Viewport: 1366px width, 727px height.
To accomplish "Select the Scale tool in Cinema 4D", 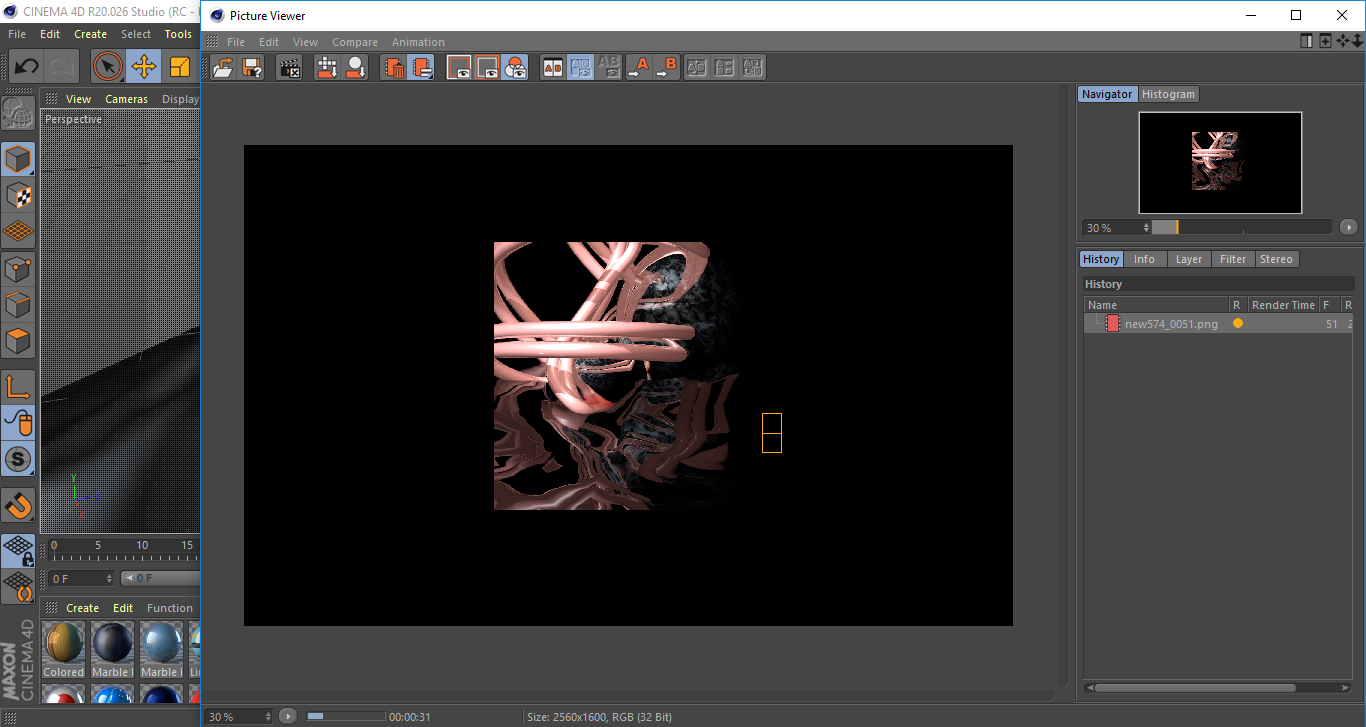I will (179, 67).
